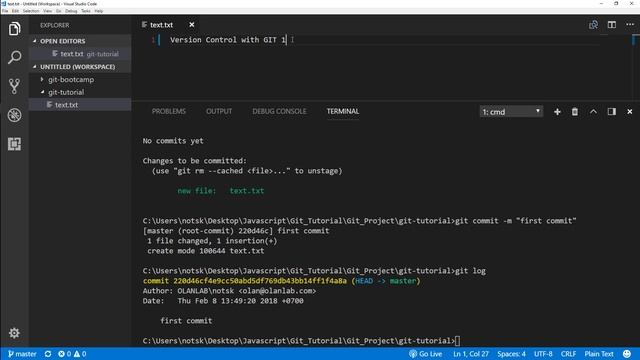Click the editor line containing Version Control with GIT
The height and width of the screenshot is (360, 640).
[x=228, y=40]
